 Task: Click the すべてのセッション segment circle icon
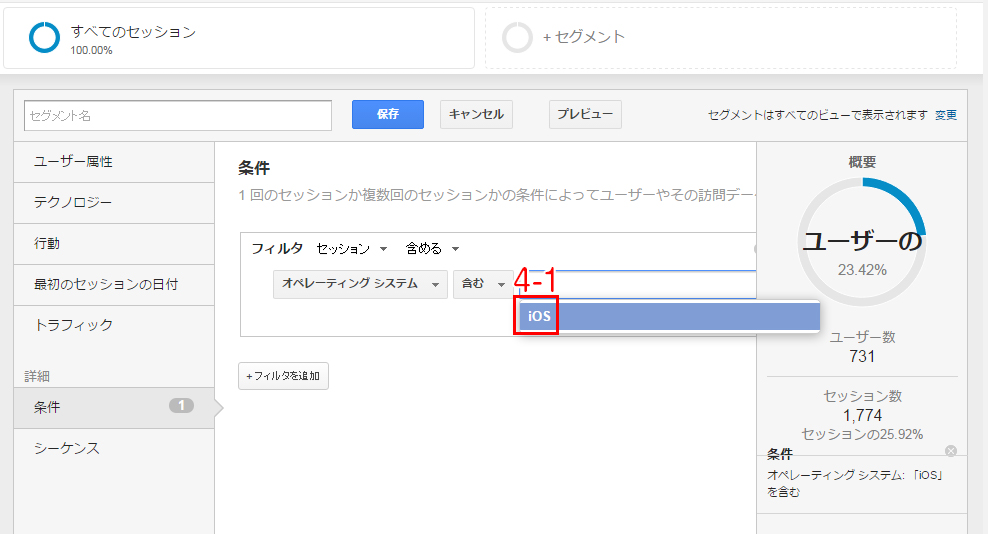click(44, 38)
